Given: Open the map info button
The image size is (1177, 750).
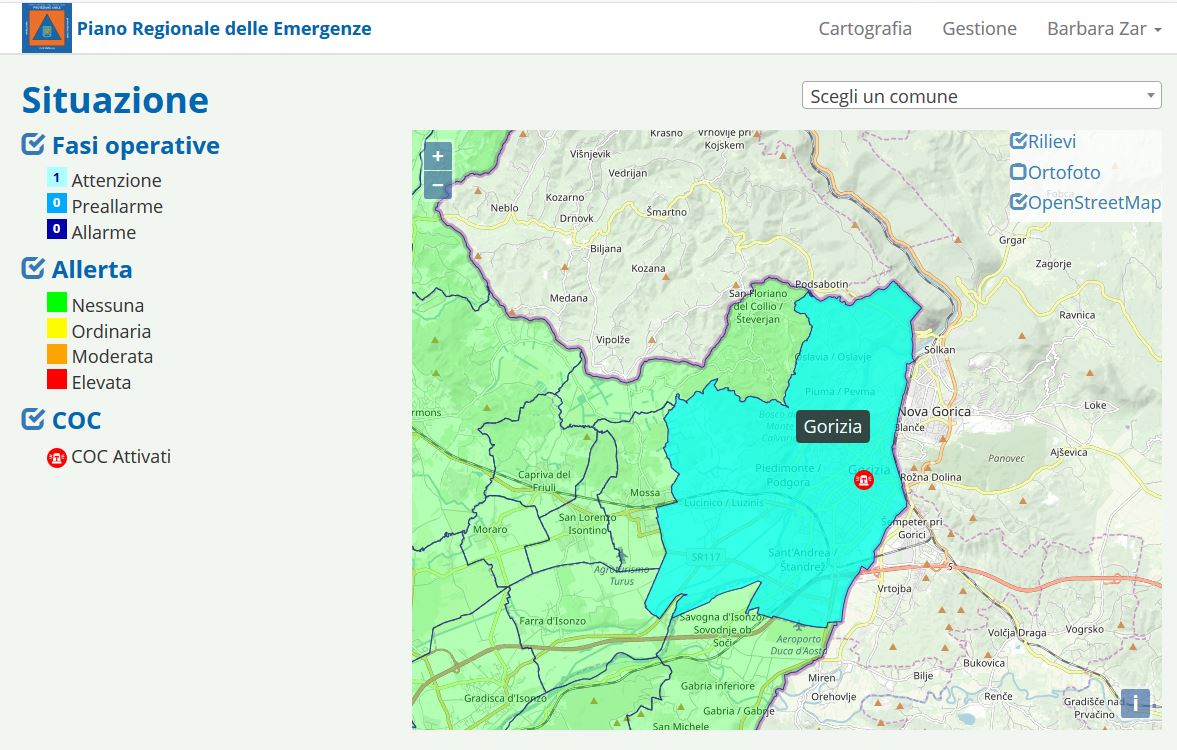Looking at the screenshot, I should pyautogui.click(x=1135, y=703).
